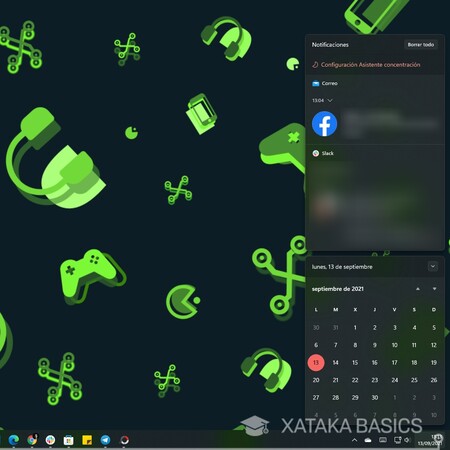This screenshot has height=450, width=450.
Task: Open Microsoft Store from the taskbar
Action: (69, 440)
